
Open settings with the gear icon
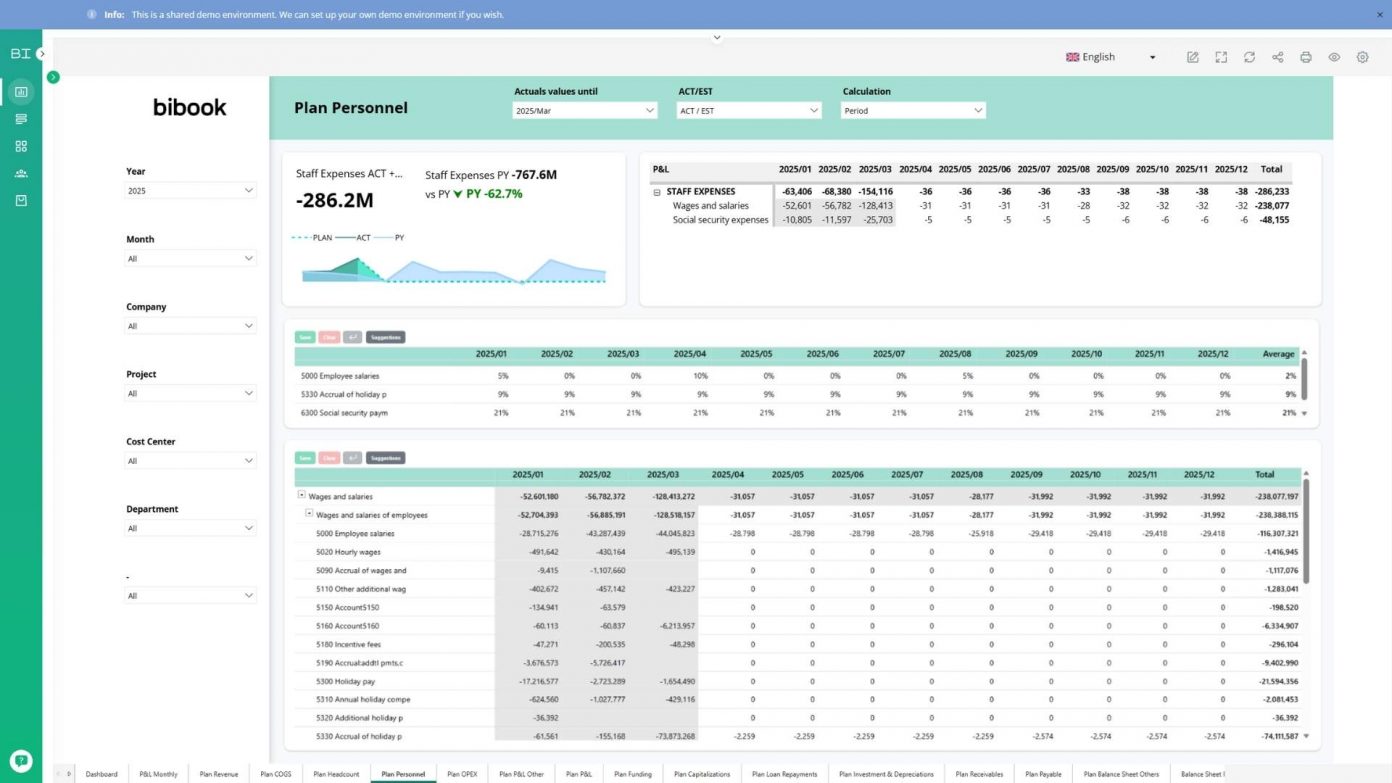coord(1362,58)
